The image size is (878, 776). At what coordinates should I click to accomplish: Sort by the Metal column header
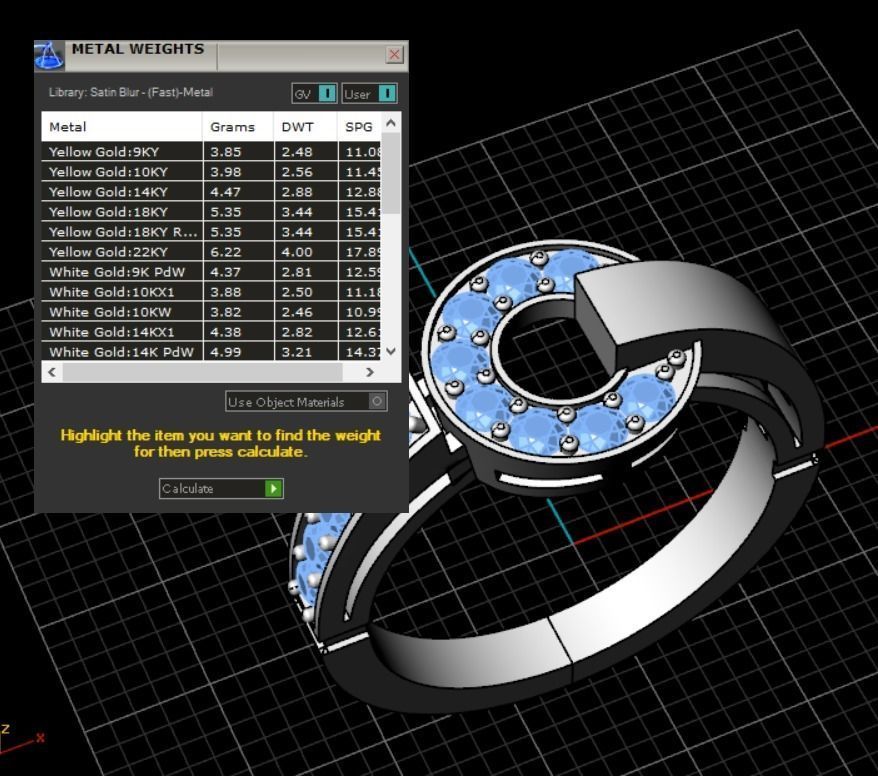(122, 127)
